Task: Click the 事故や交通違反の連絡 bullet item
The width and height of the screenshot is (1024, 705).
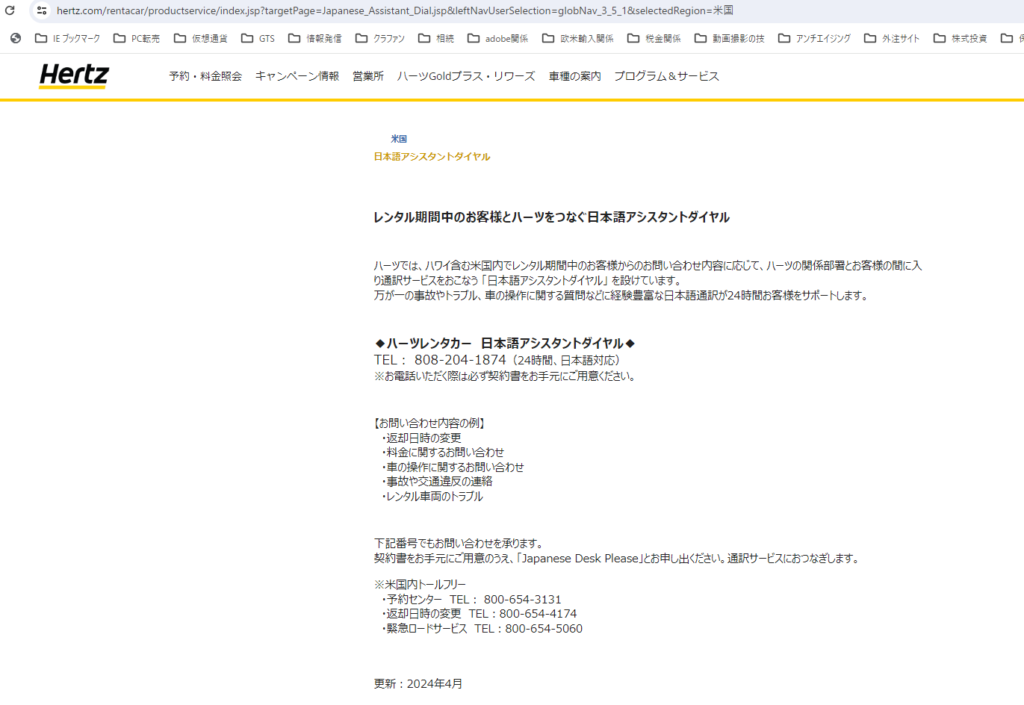Action: click(438, 482)
